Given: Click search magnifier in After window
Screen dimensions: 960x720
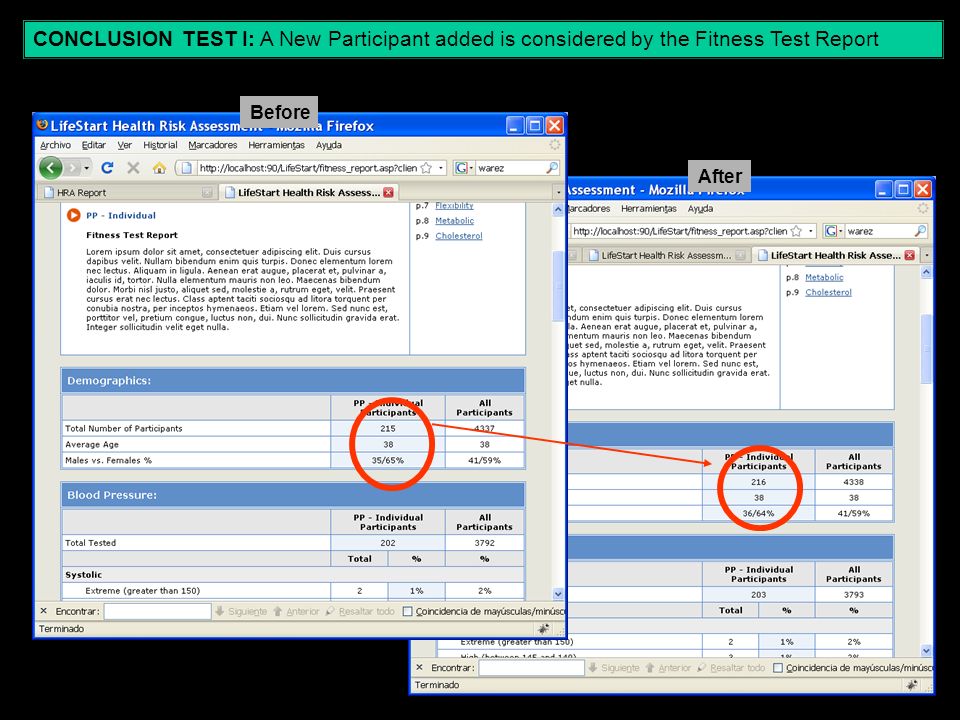Looking at the screenshot, I should (920, 231).
